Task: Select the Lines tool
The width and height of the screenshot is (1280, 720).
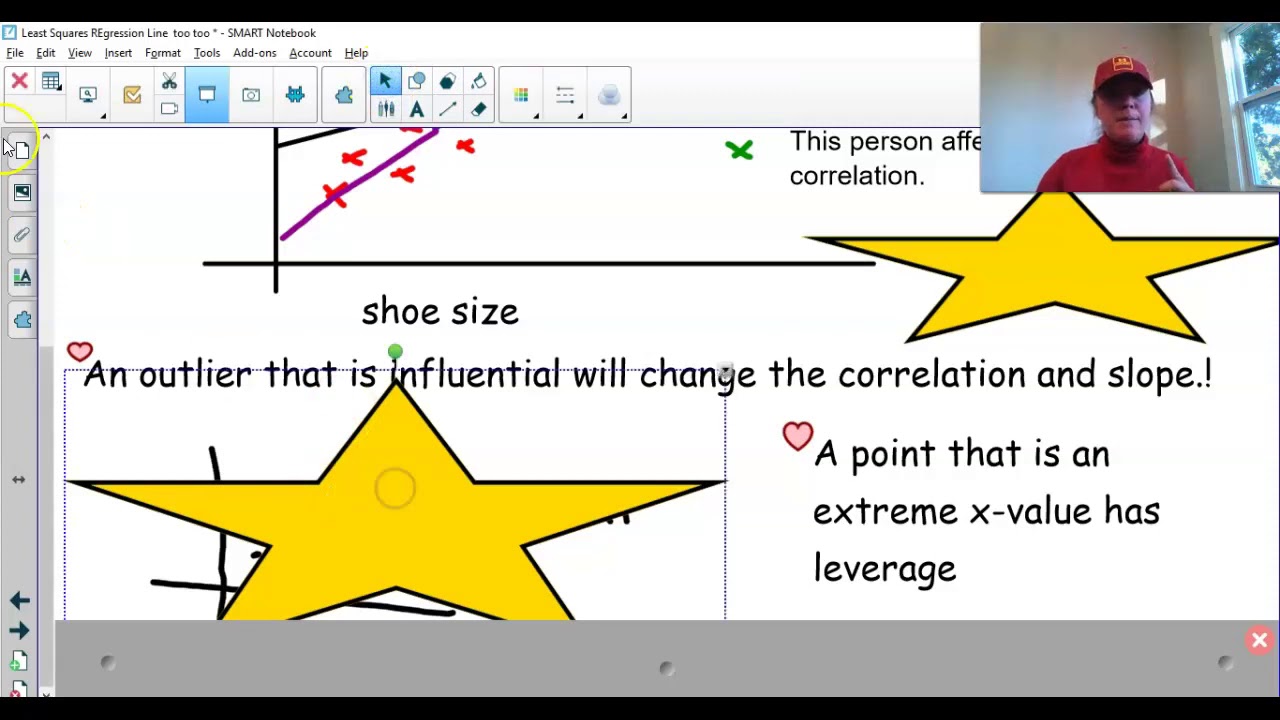Action: 447,109
